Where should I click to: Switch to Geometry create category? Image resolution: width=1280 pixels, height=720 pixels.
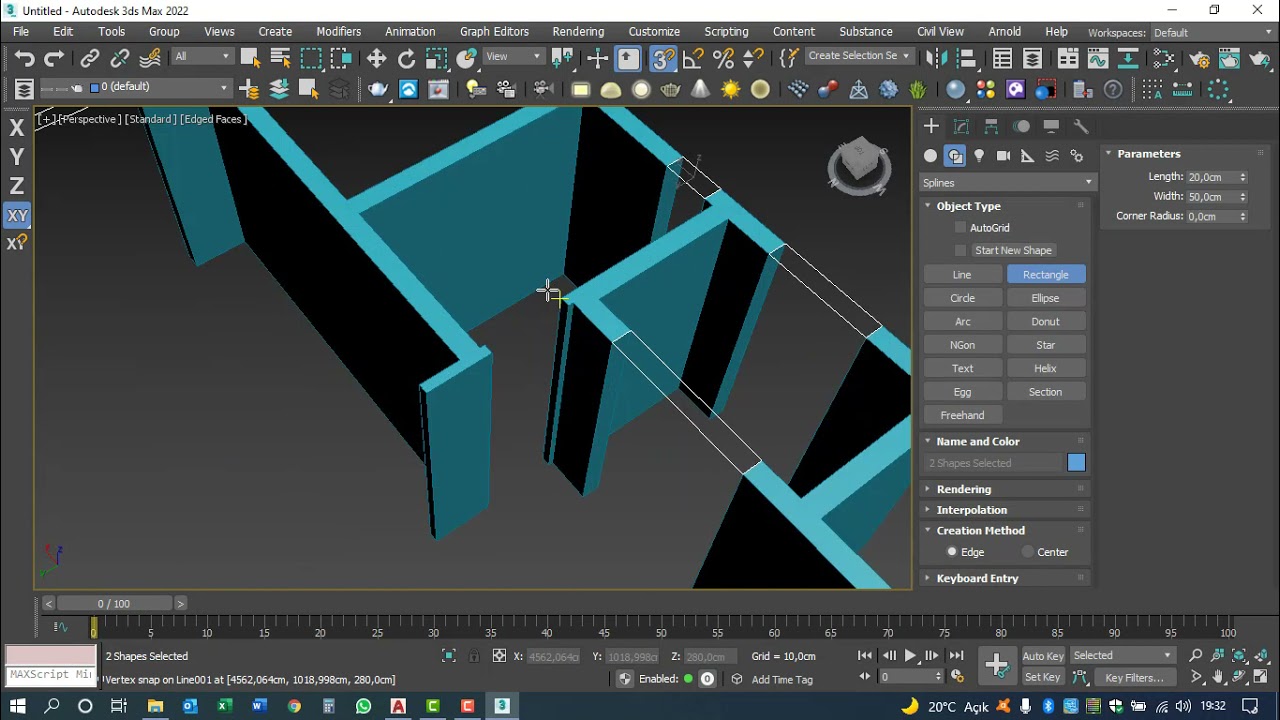point(931,156)
